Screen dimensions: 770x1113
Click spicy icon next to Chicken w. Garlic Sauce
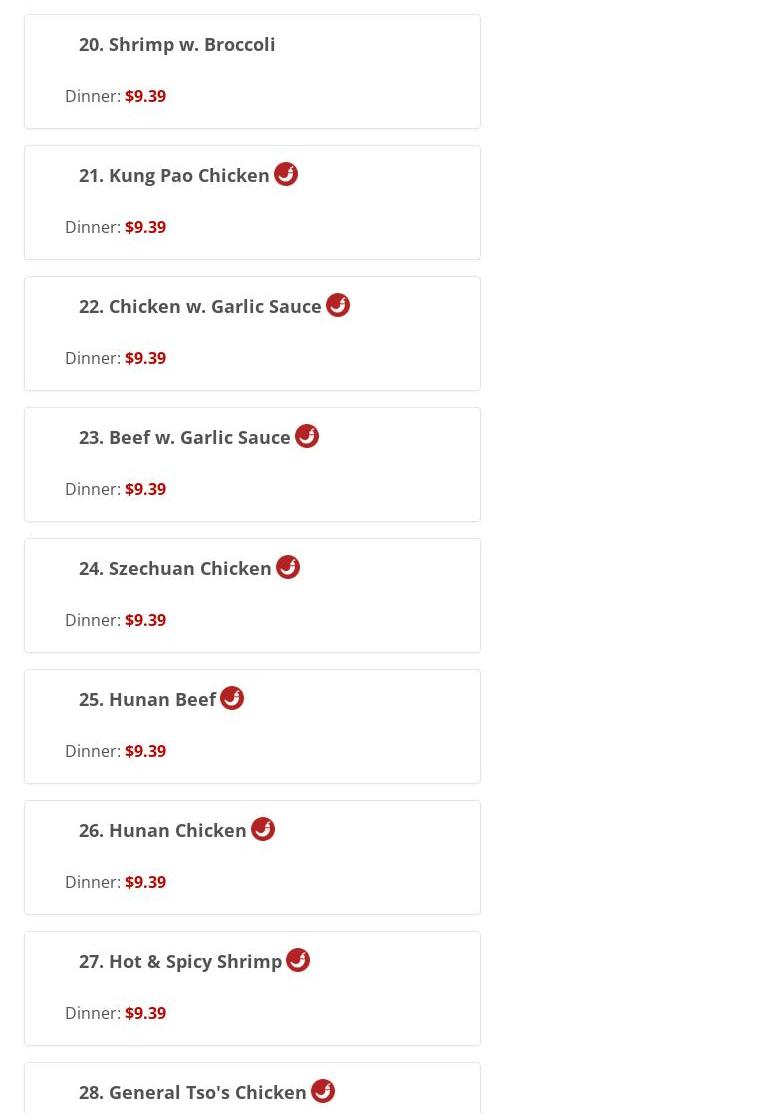point(338,305)
